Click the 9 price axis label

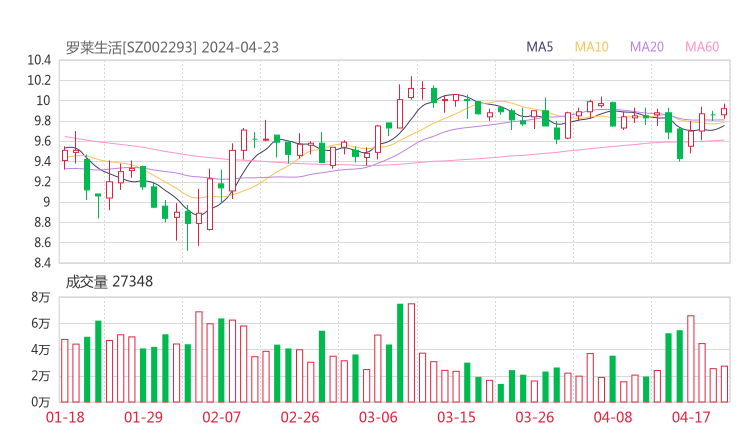pyautogui.click(x=47, y=202)
